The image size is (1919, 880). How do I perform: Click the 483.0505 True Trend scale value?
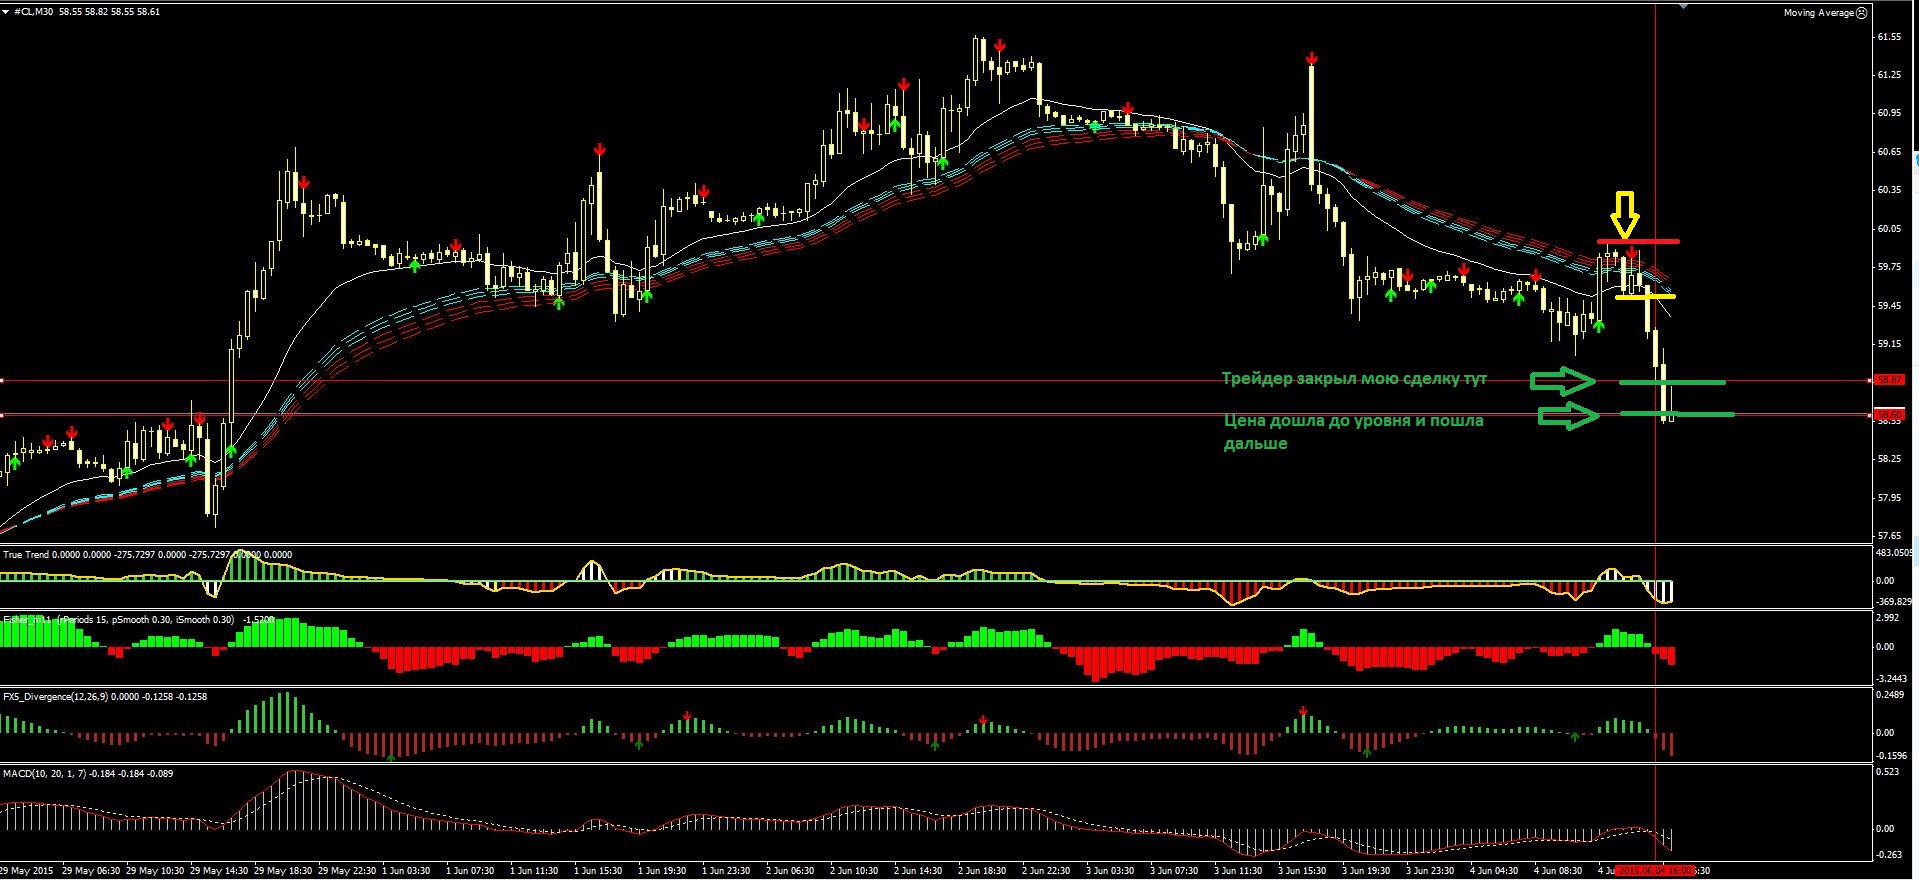(x=1895, y=553)
